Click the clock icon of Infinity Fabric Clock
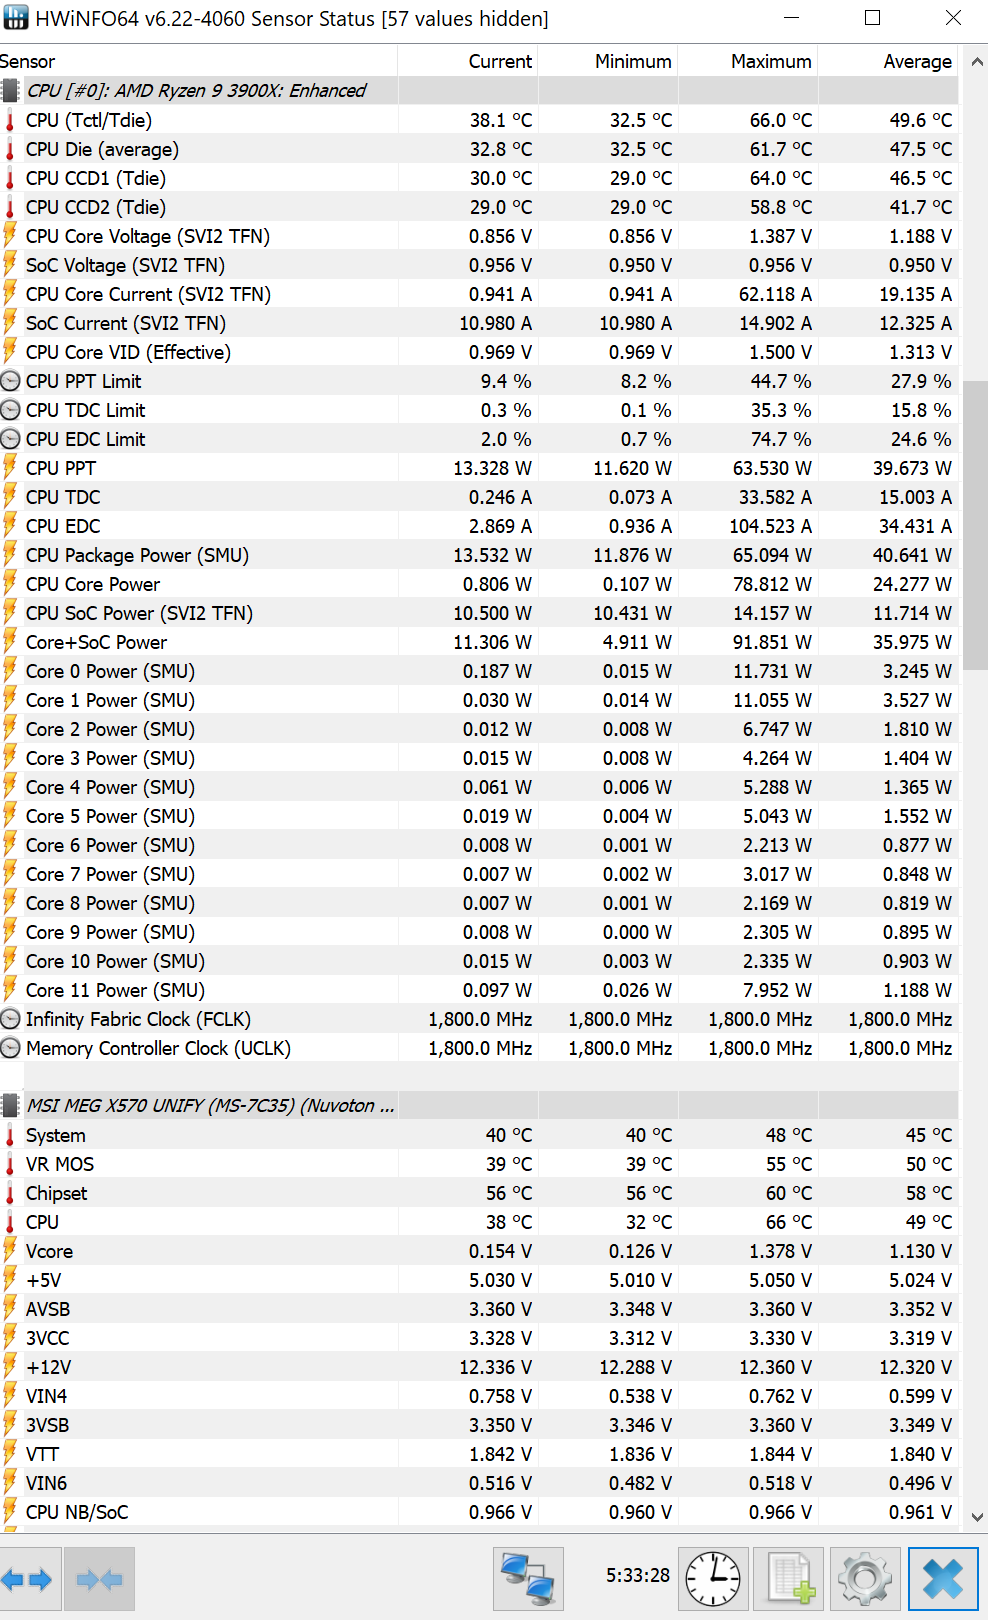The height and width of the screenshot is (1620, 988). [10, 1019]
